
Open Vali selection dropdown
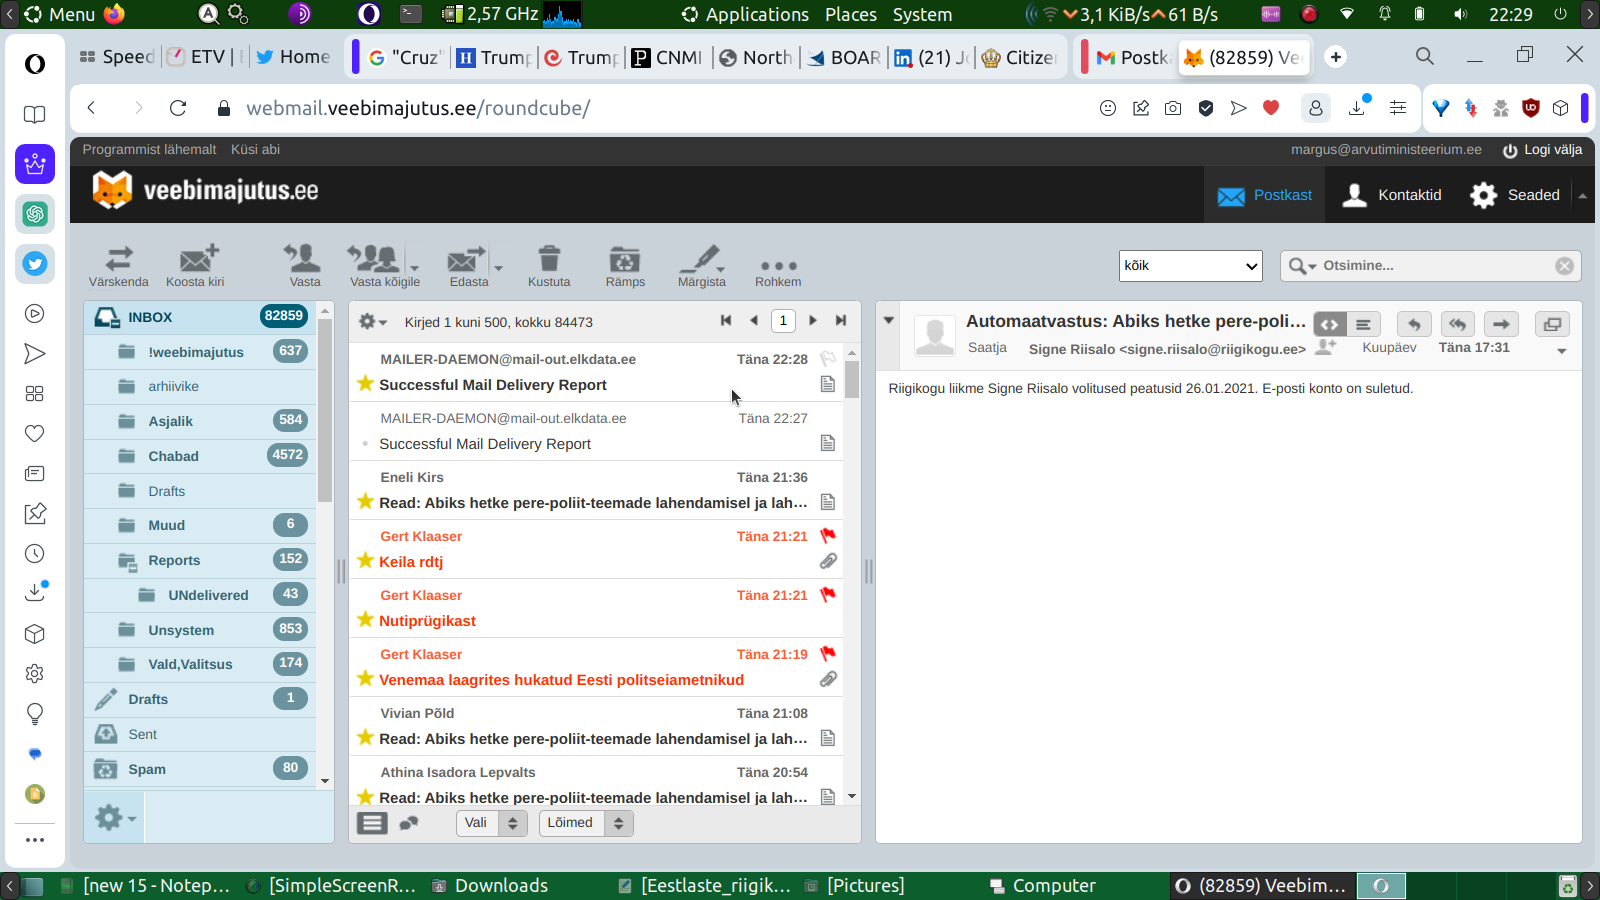(492, 823)
